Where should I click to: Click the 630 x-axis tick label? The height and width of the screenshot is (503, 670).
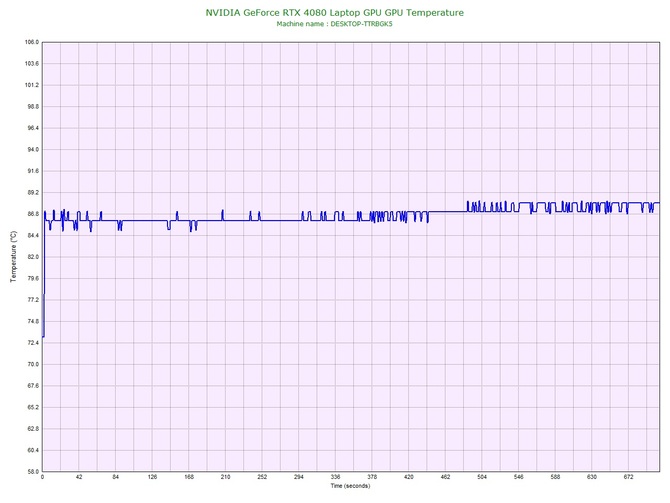coord(592,477)
